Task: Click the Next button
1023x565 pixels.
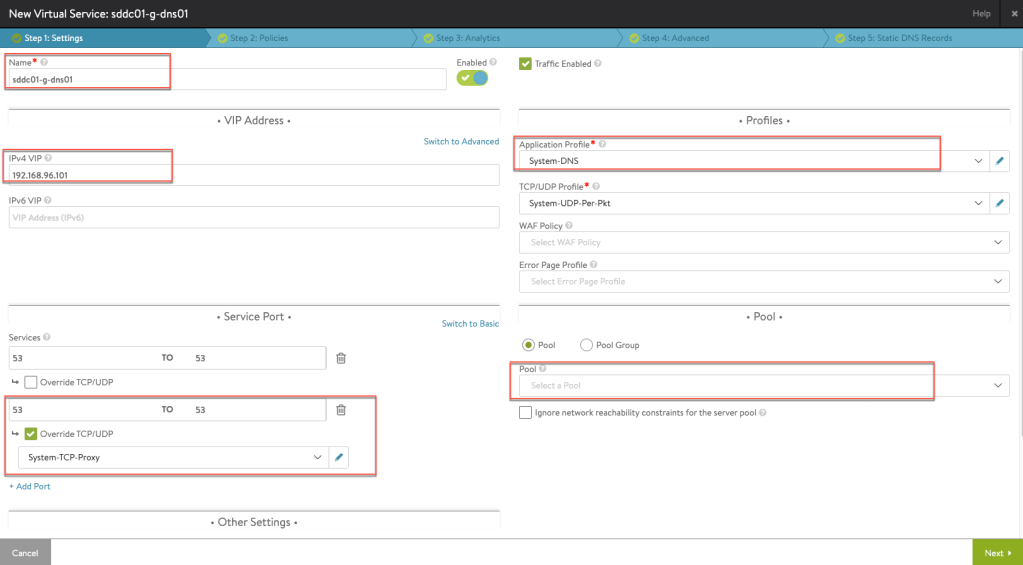Action: pyautogui.click(x=997, y=552)
